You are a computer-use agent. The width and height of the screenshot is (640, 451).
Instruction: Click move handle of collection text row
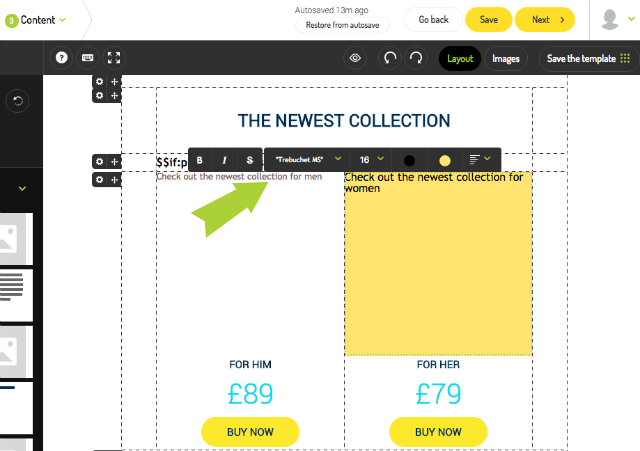coord(114,180)
